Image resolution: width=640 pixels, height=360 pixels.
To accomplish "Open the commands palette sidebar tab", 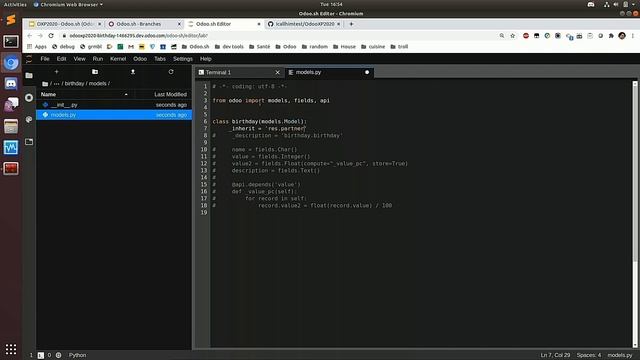I will click(x=29, y=120).
